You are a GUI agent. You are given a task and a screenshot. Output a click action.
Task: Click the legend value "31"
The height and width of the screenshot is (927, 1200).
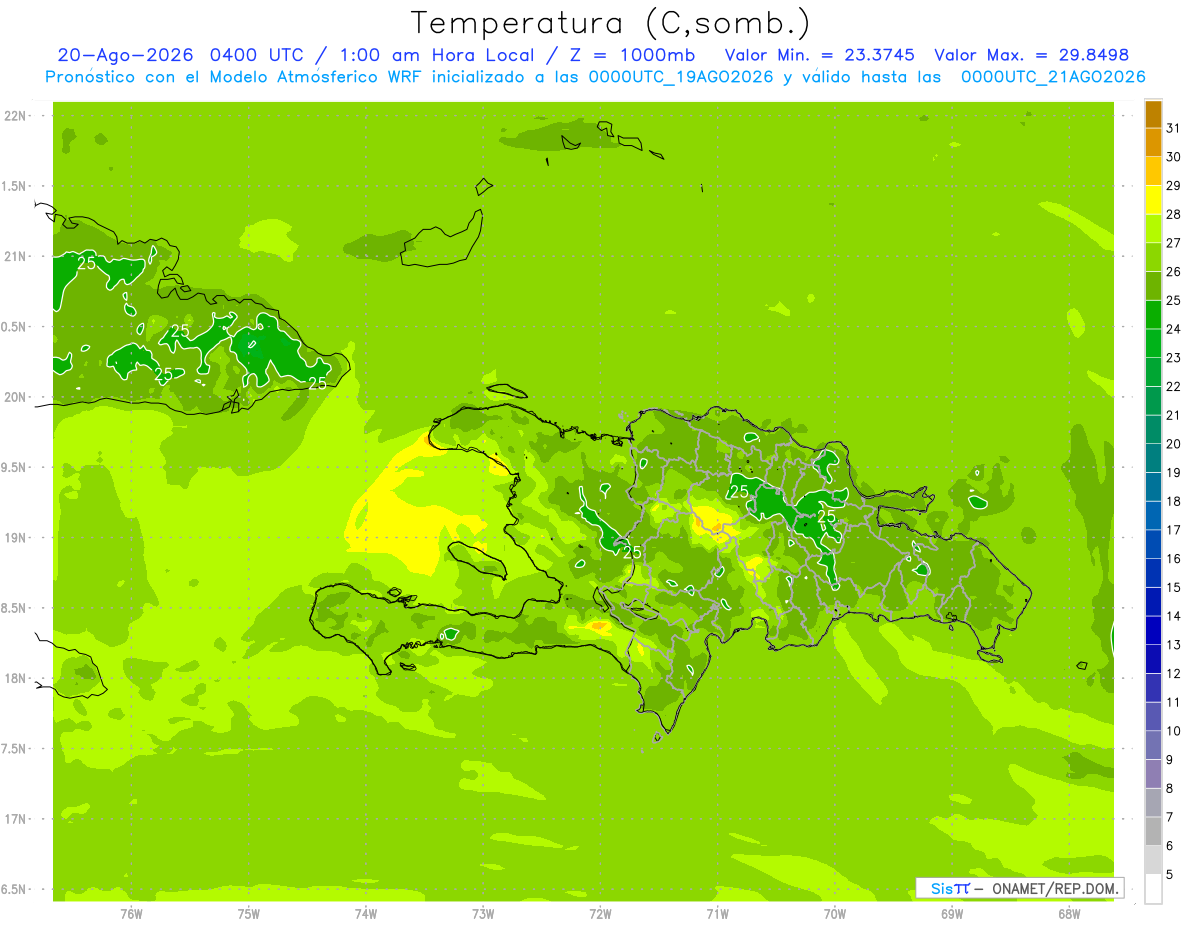point(1174,128)
